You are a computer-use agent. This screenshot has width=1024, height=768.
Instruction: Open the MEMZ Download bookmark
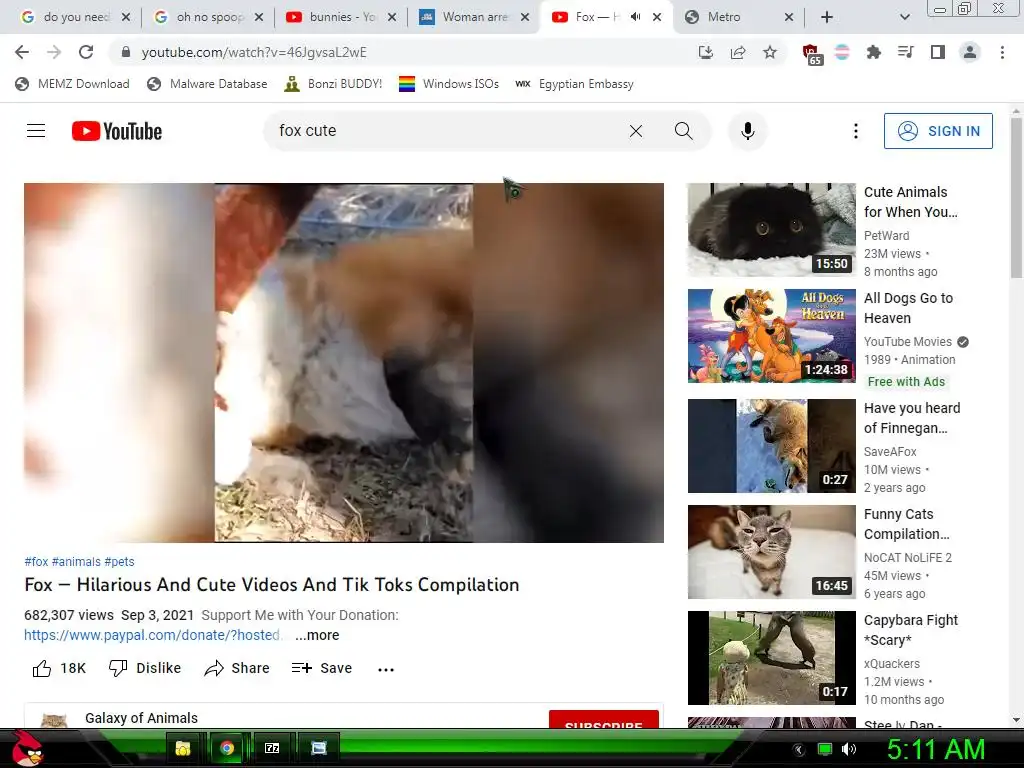[x=72, y=84]
